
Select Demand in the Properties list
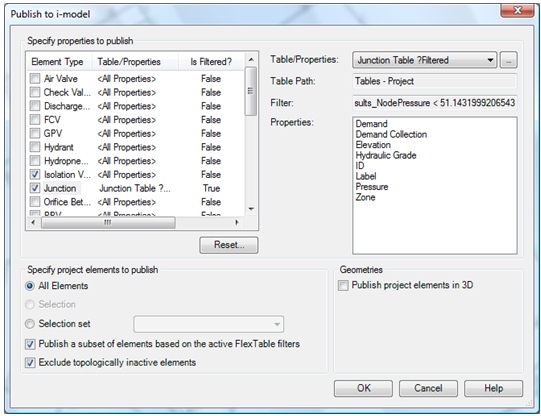372,124
